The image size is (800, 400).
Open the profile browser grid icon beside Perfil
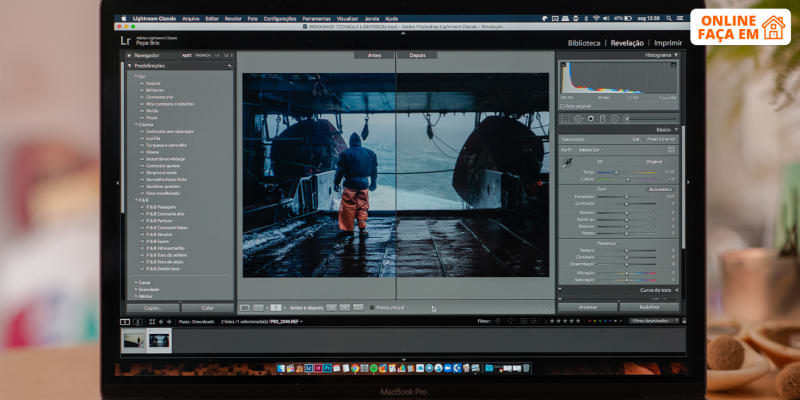tap(671, 150)
